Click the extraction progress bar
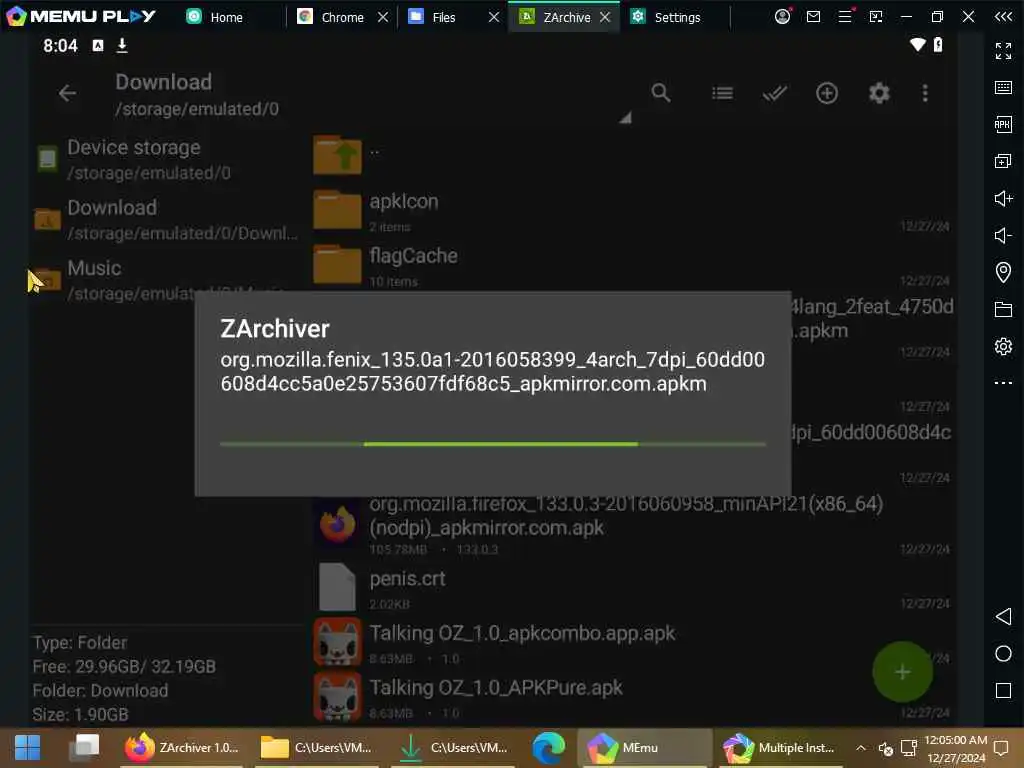 click(x=492, y=444)
